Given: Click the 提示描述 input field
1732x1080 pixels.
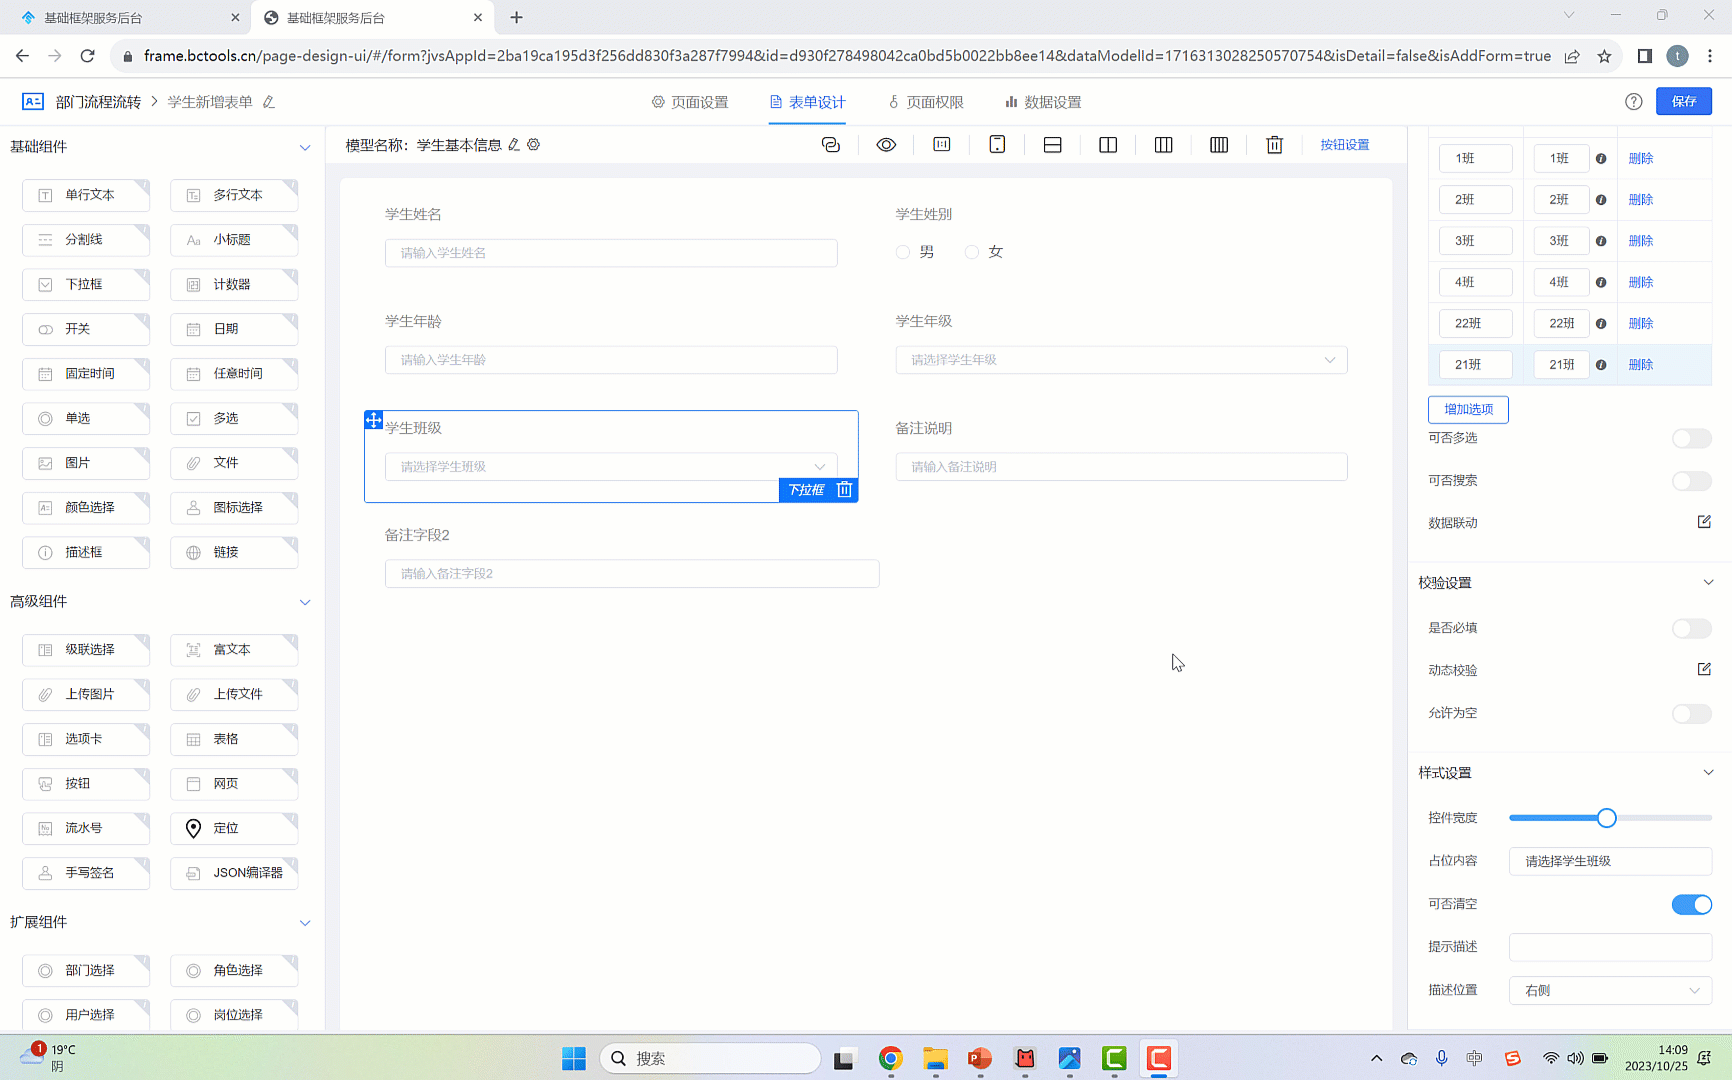Looking at the screenshot, I should (1610, 947).
